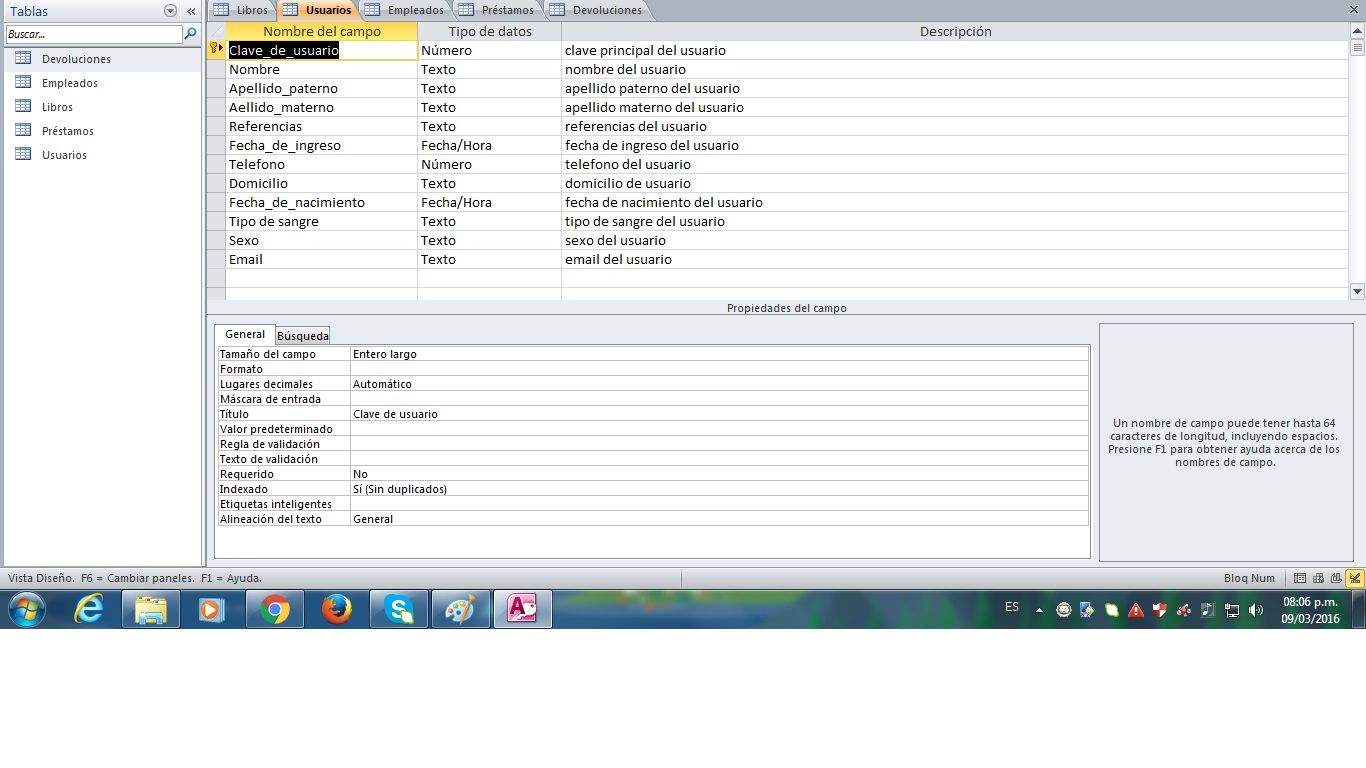Click the Buscar search input field
1366x768 pixels.
point(93,34)
